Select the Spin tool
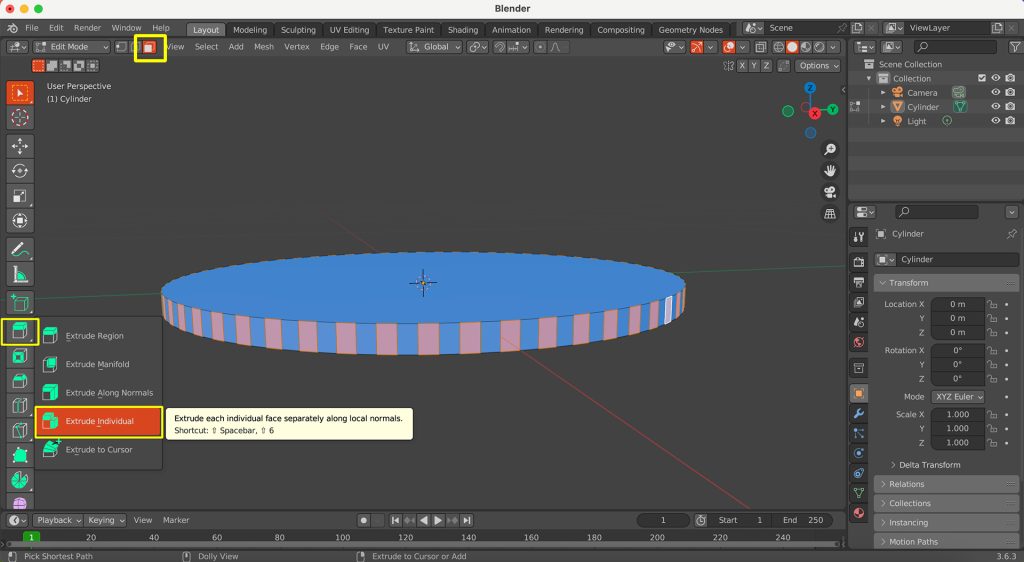 pyautogui.click(x=20, y=480)
